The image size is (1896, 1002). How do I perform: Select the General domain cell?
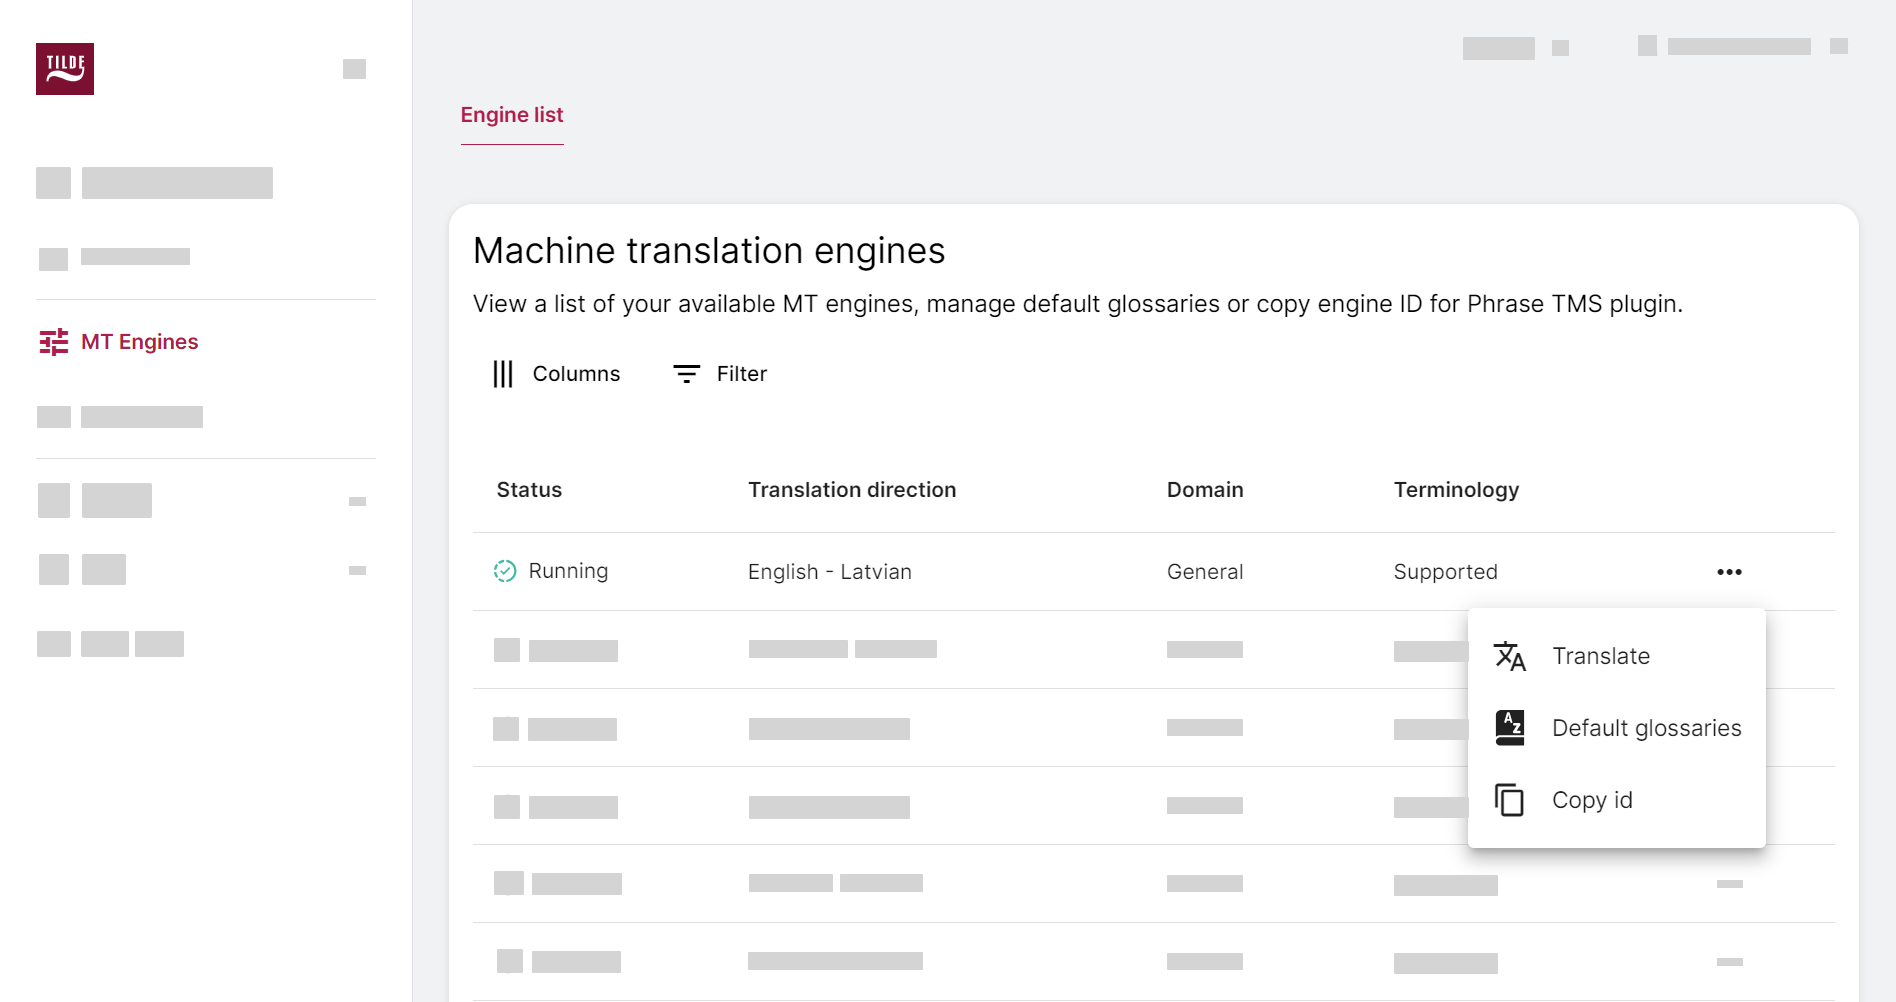1205,572
